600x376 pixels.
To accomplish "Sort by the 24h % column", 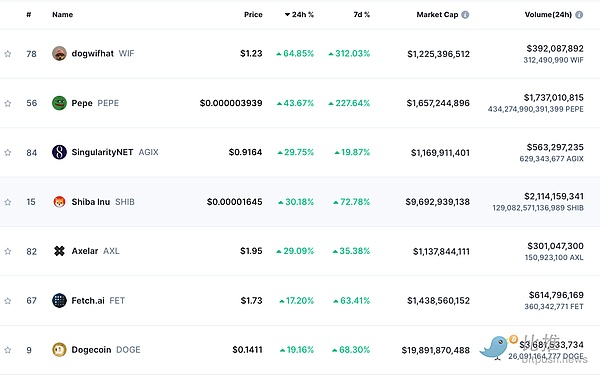I will pyautogui.click(x=299, y=15).
